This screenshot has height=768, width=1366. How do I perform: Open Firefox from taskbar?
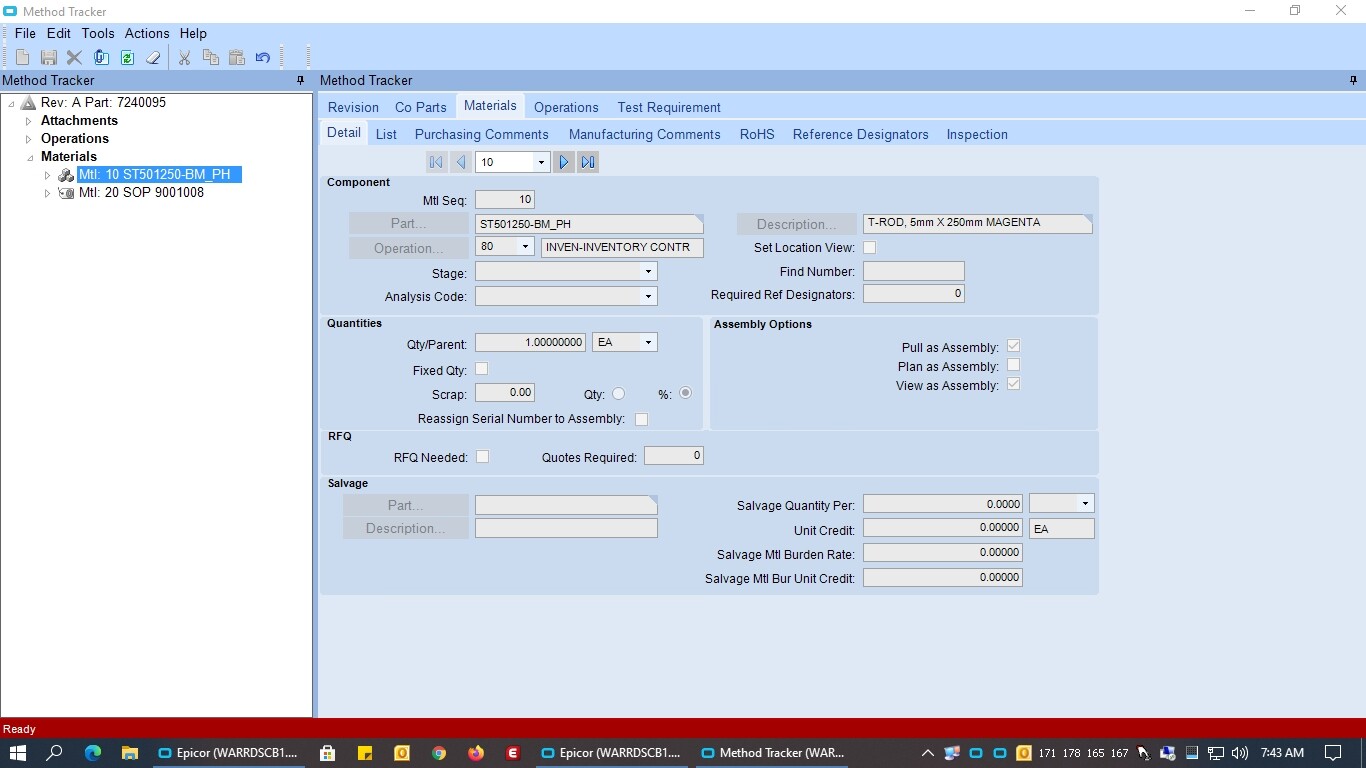(x=476, y=753)
